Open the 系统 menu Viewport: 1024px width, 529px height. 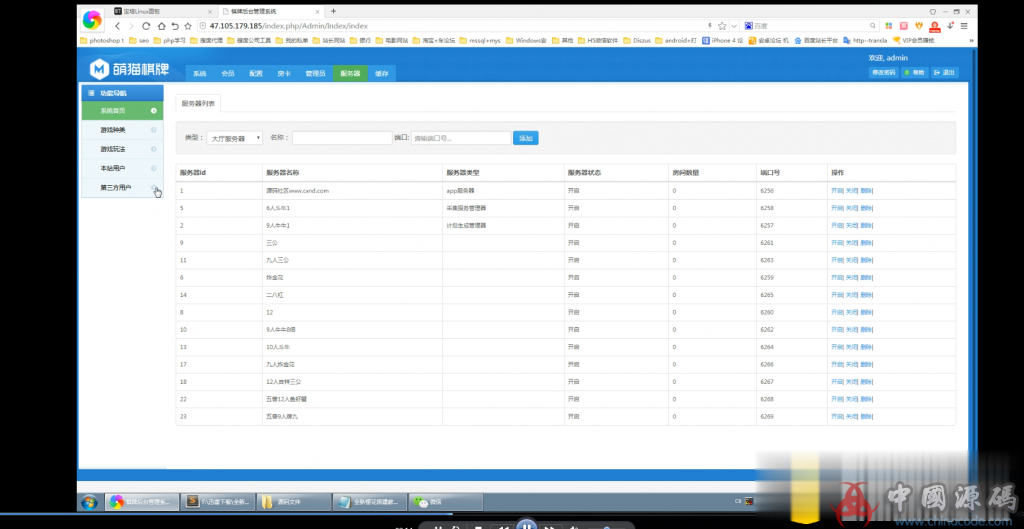199,74
